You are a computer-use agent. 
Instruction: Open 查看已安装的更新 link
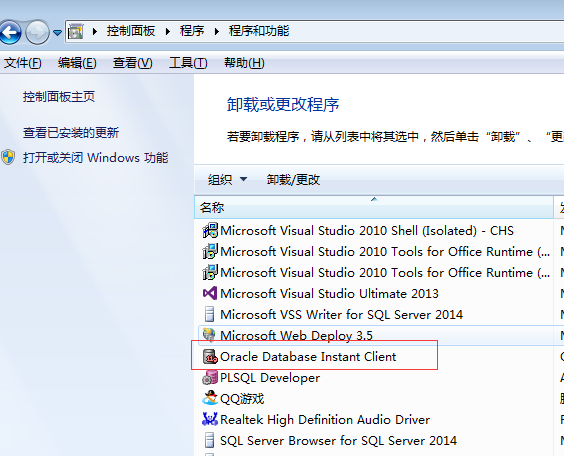[x=71, y=133]
